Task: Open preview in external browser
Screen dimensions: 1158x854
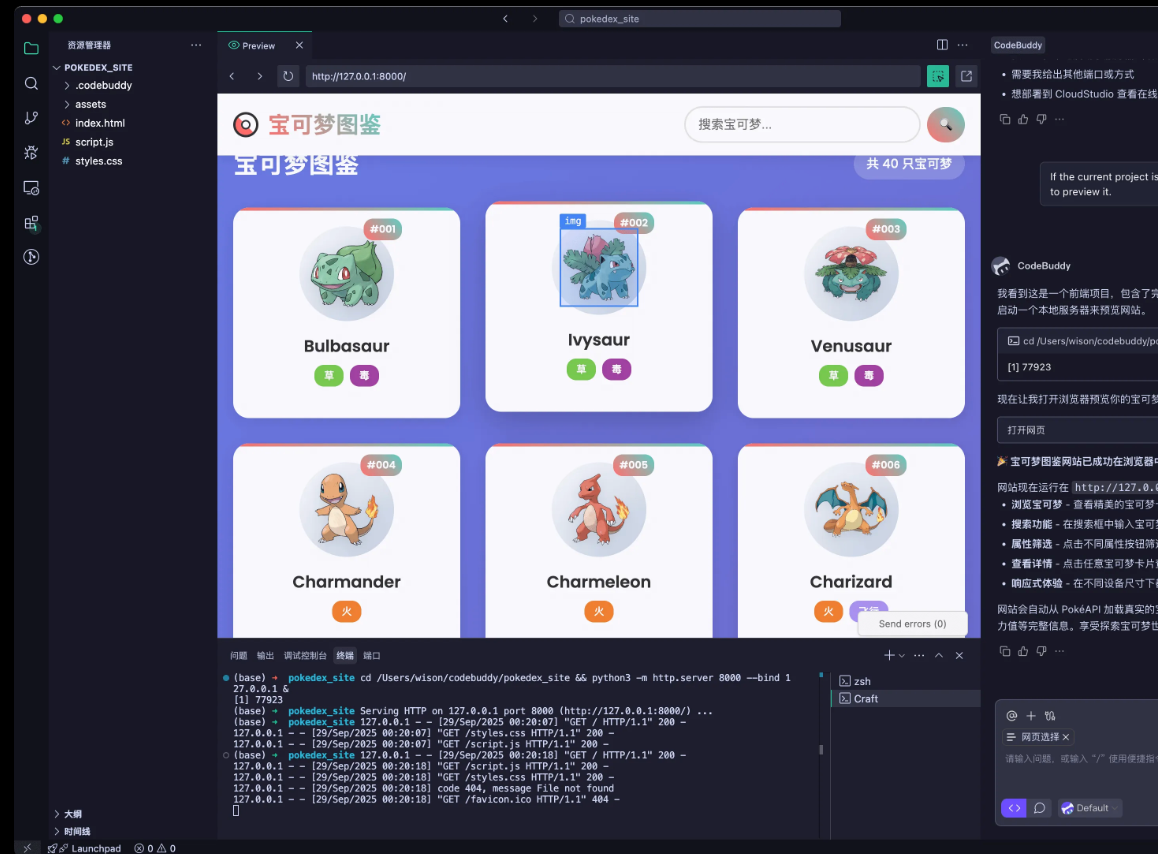Action: [966, 76]
